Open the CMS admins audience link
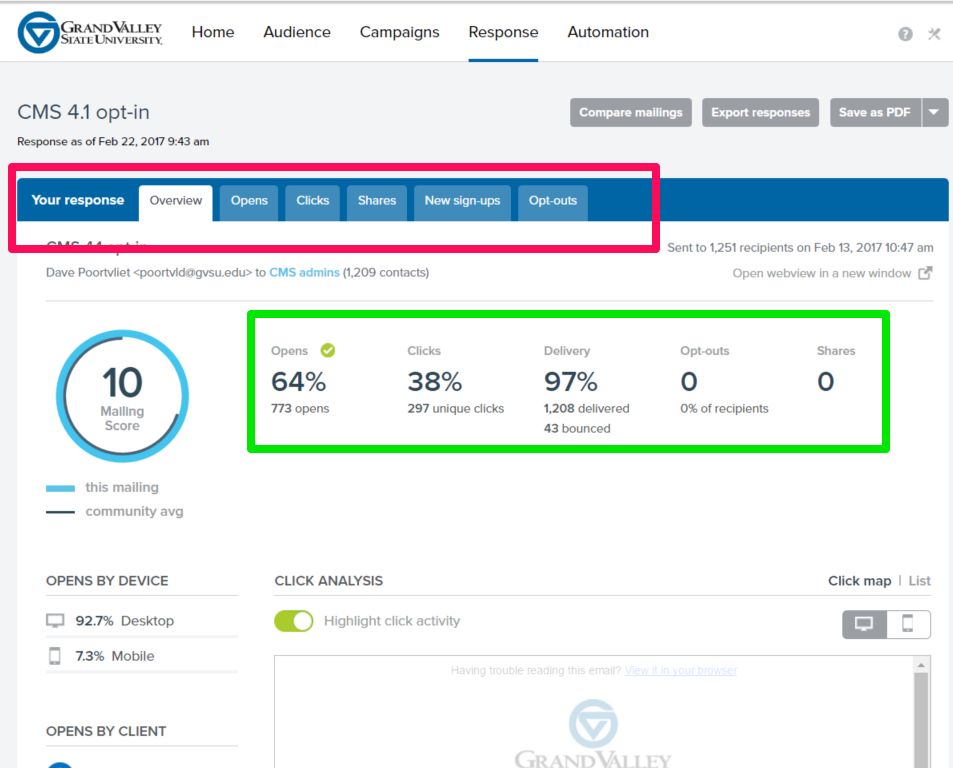The image size is (953, 768). tap(304, 272)
